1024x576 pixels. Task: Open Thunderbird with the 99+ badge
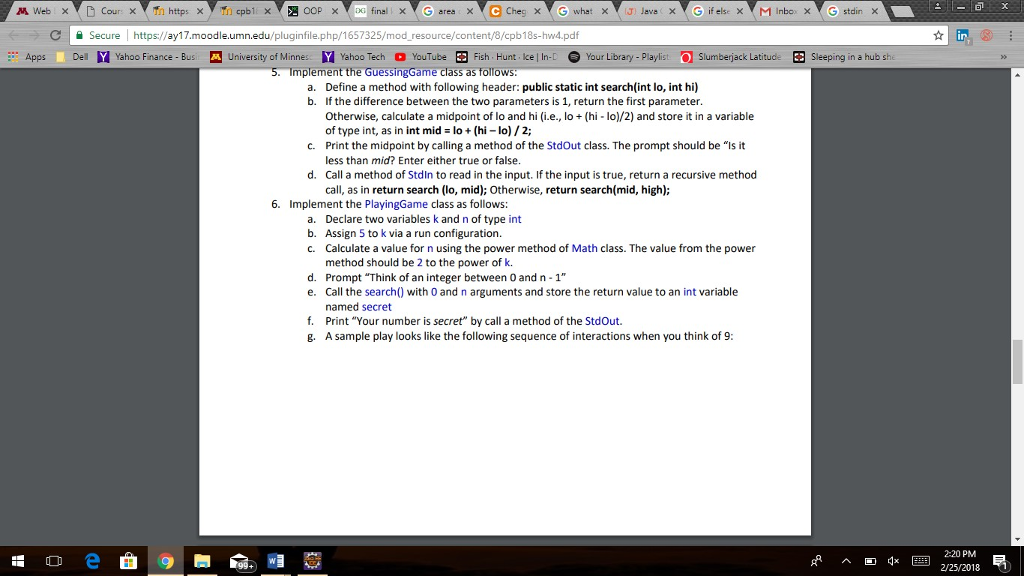coord(240,560)
